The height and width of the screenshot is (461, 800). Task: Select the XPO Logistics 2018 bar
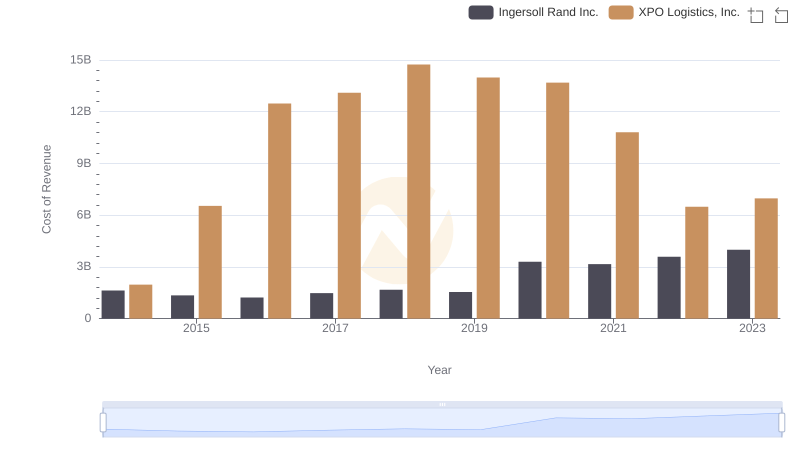(x=419, y=191)
